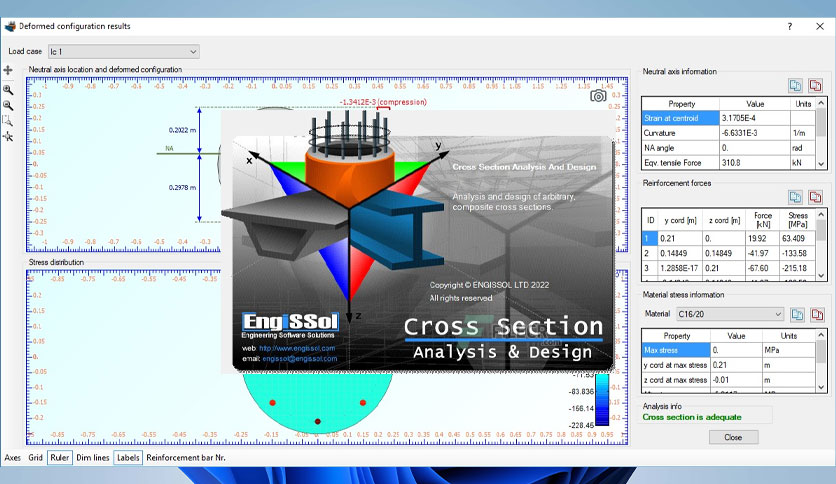Click the z cord [m] column header
Viewport: 836px width, 484px height.
tap(724, 220)
